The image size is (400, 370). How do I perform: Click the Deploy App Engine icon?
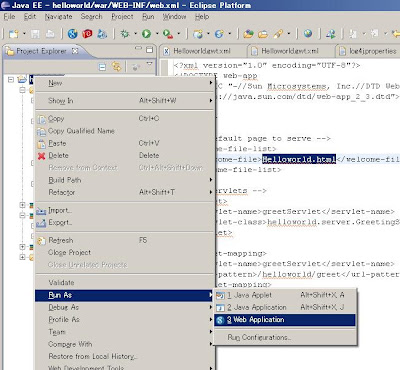[x=102, y=34]
